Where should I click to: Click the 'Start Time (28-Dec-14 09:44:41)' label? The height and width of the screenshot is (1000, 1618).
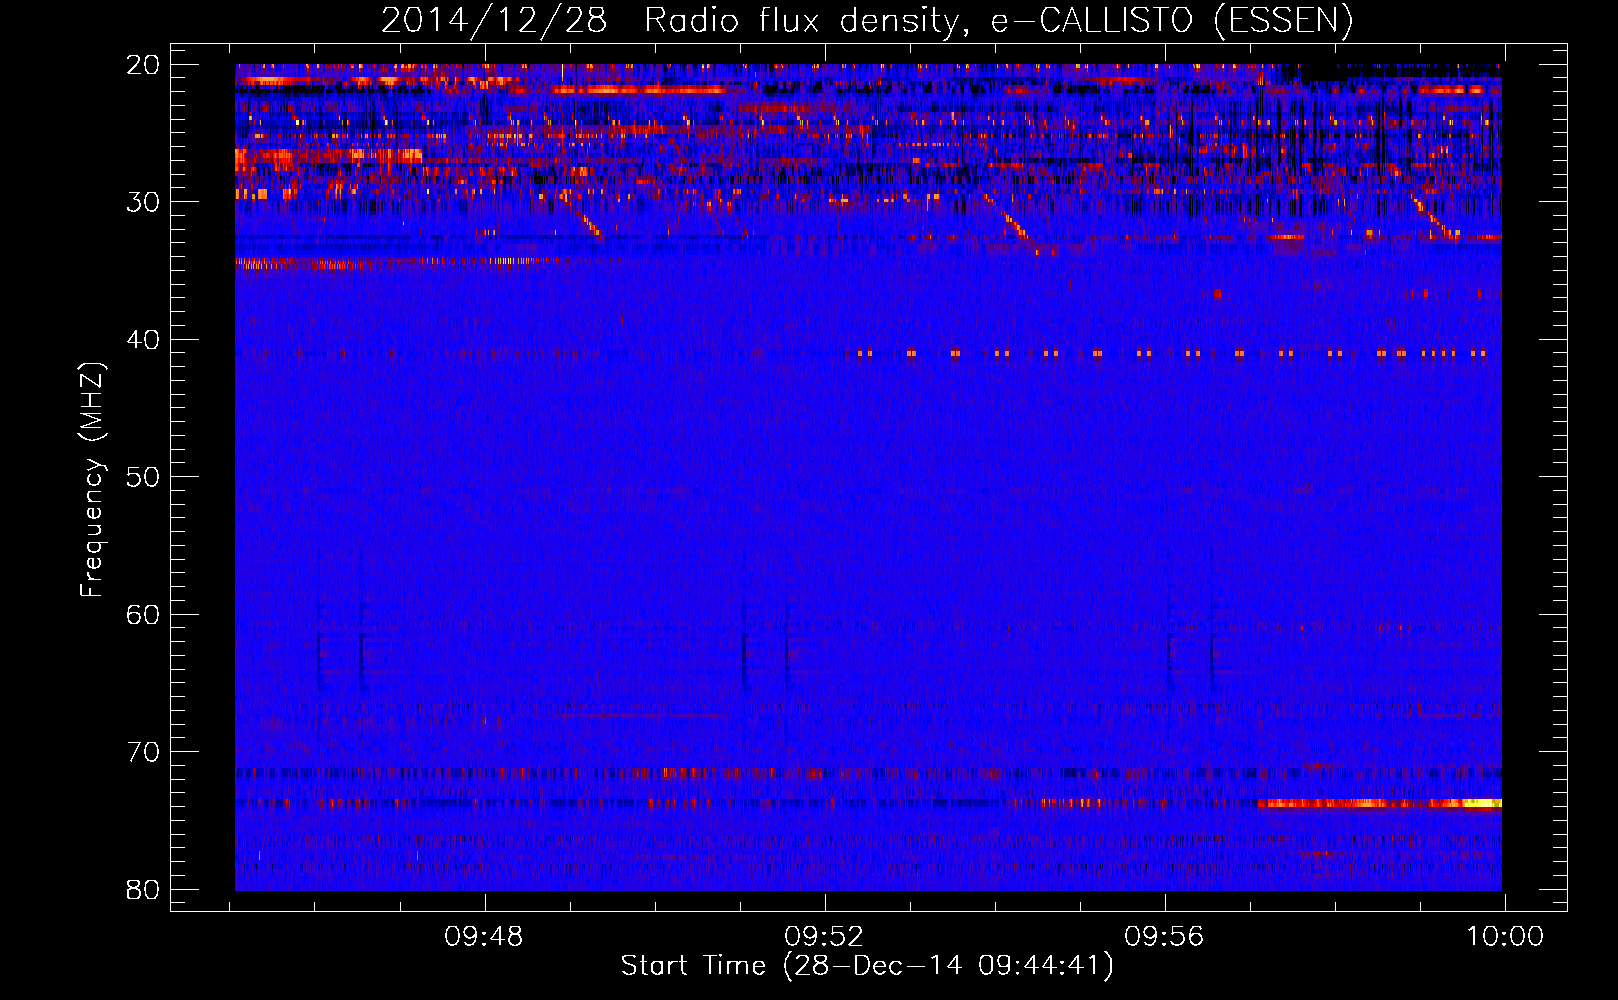pos(867,966)
